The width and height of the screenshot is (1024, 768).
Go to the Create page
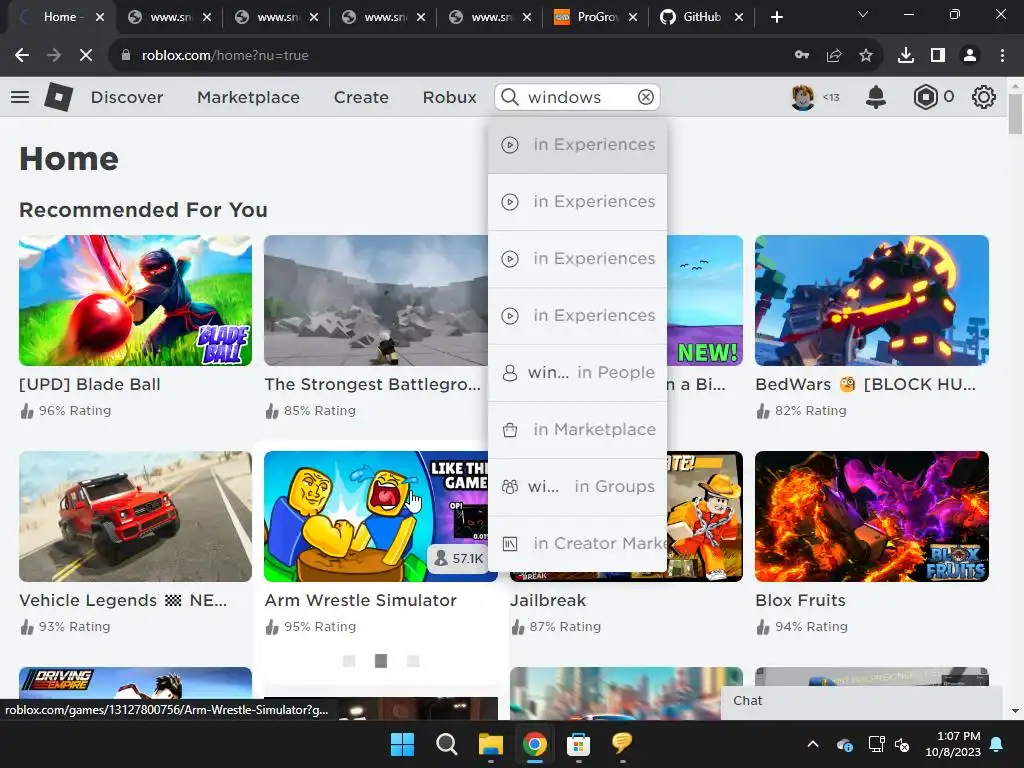[361, 97]
